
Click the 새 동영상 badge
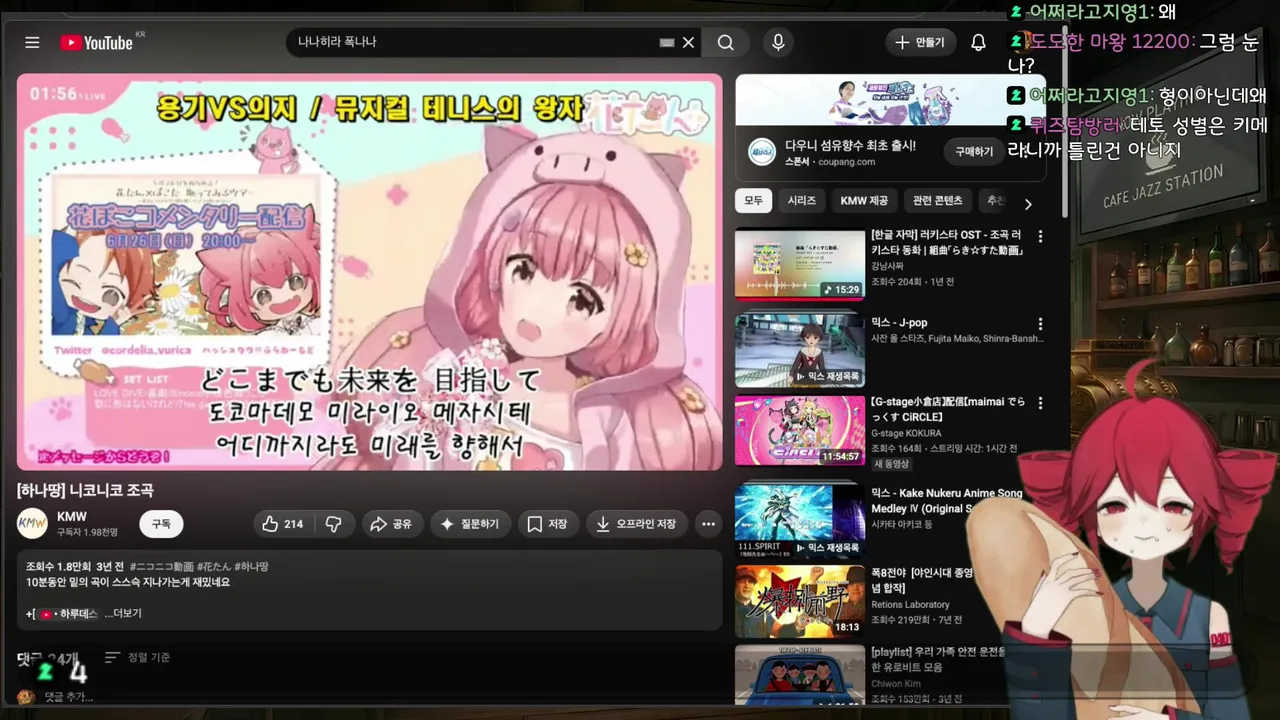click(892, 464)
